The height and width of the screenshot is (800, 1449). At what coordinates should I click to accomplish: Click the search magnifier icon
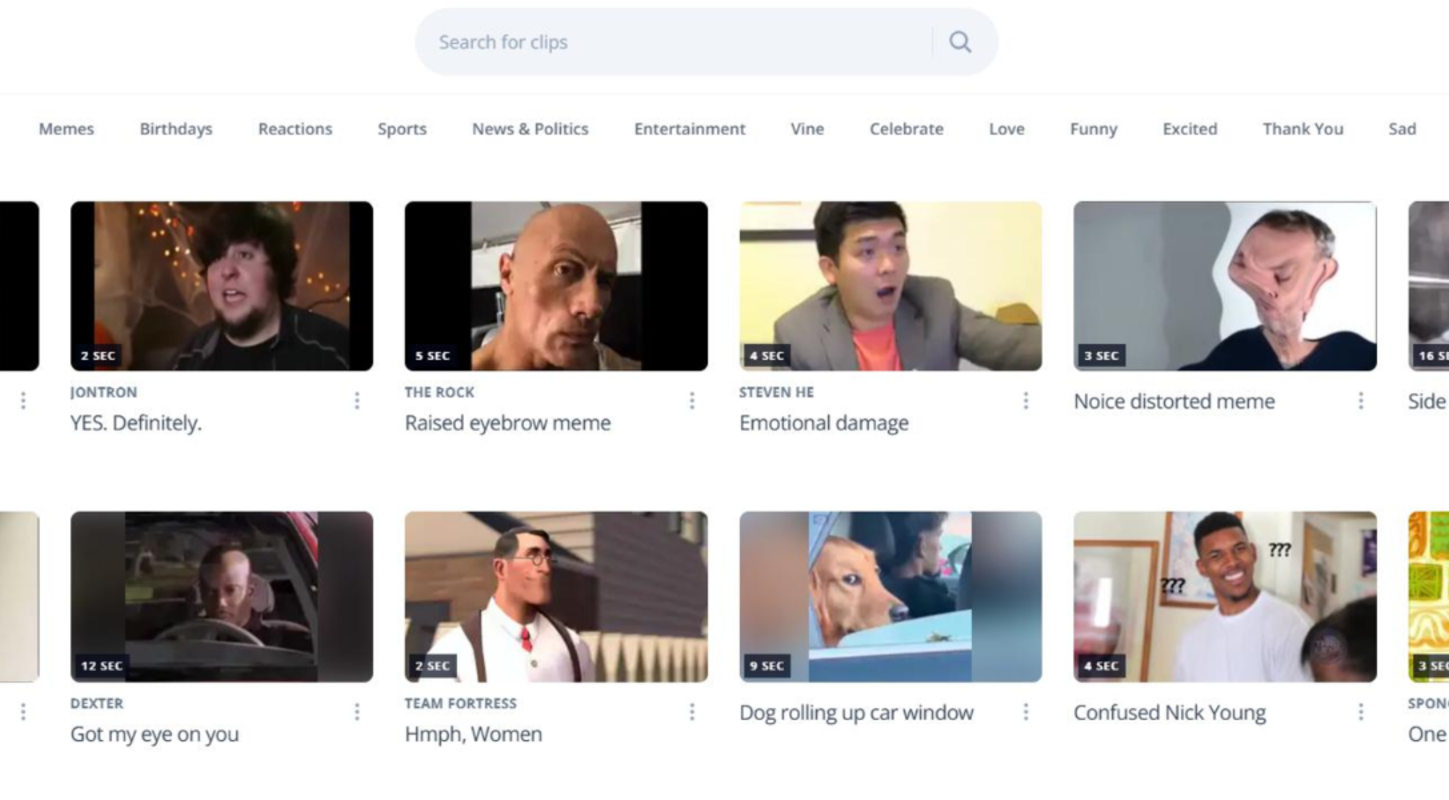(x=960, y=42)
